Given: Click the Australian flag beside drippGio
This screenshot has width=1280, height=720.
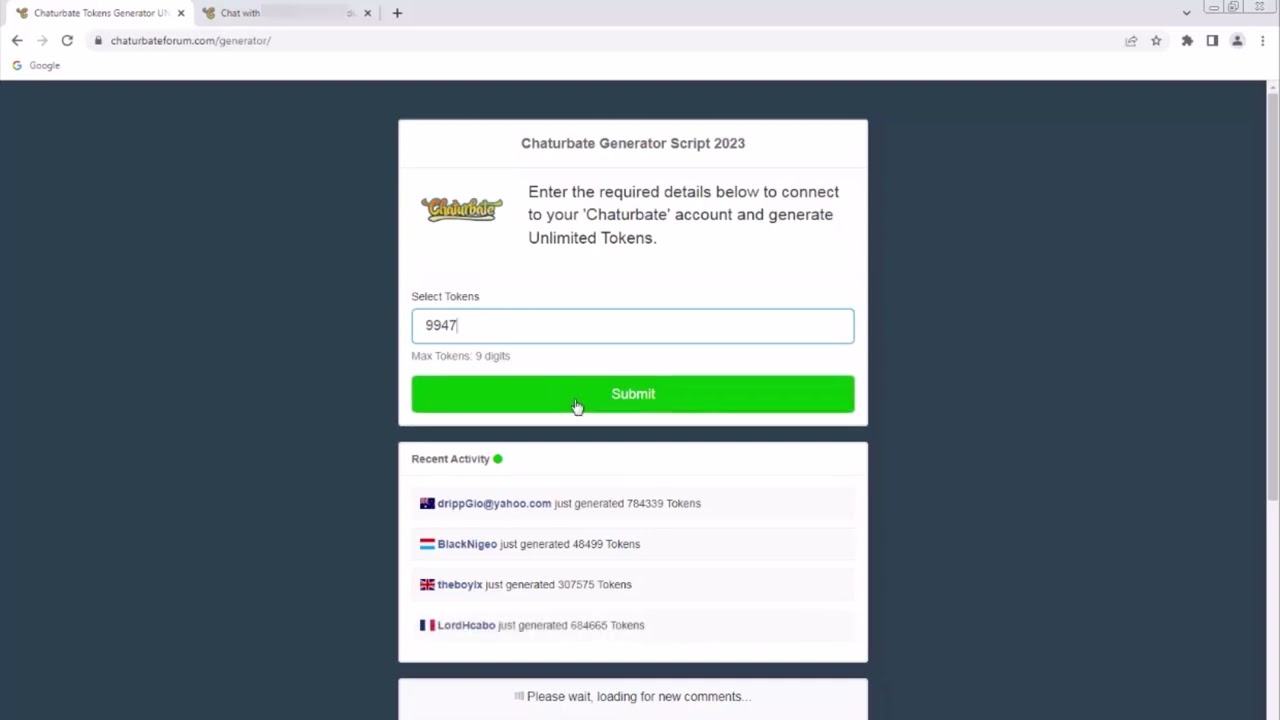Looking at the screenshot, I should [x=427, y=504].
